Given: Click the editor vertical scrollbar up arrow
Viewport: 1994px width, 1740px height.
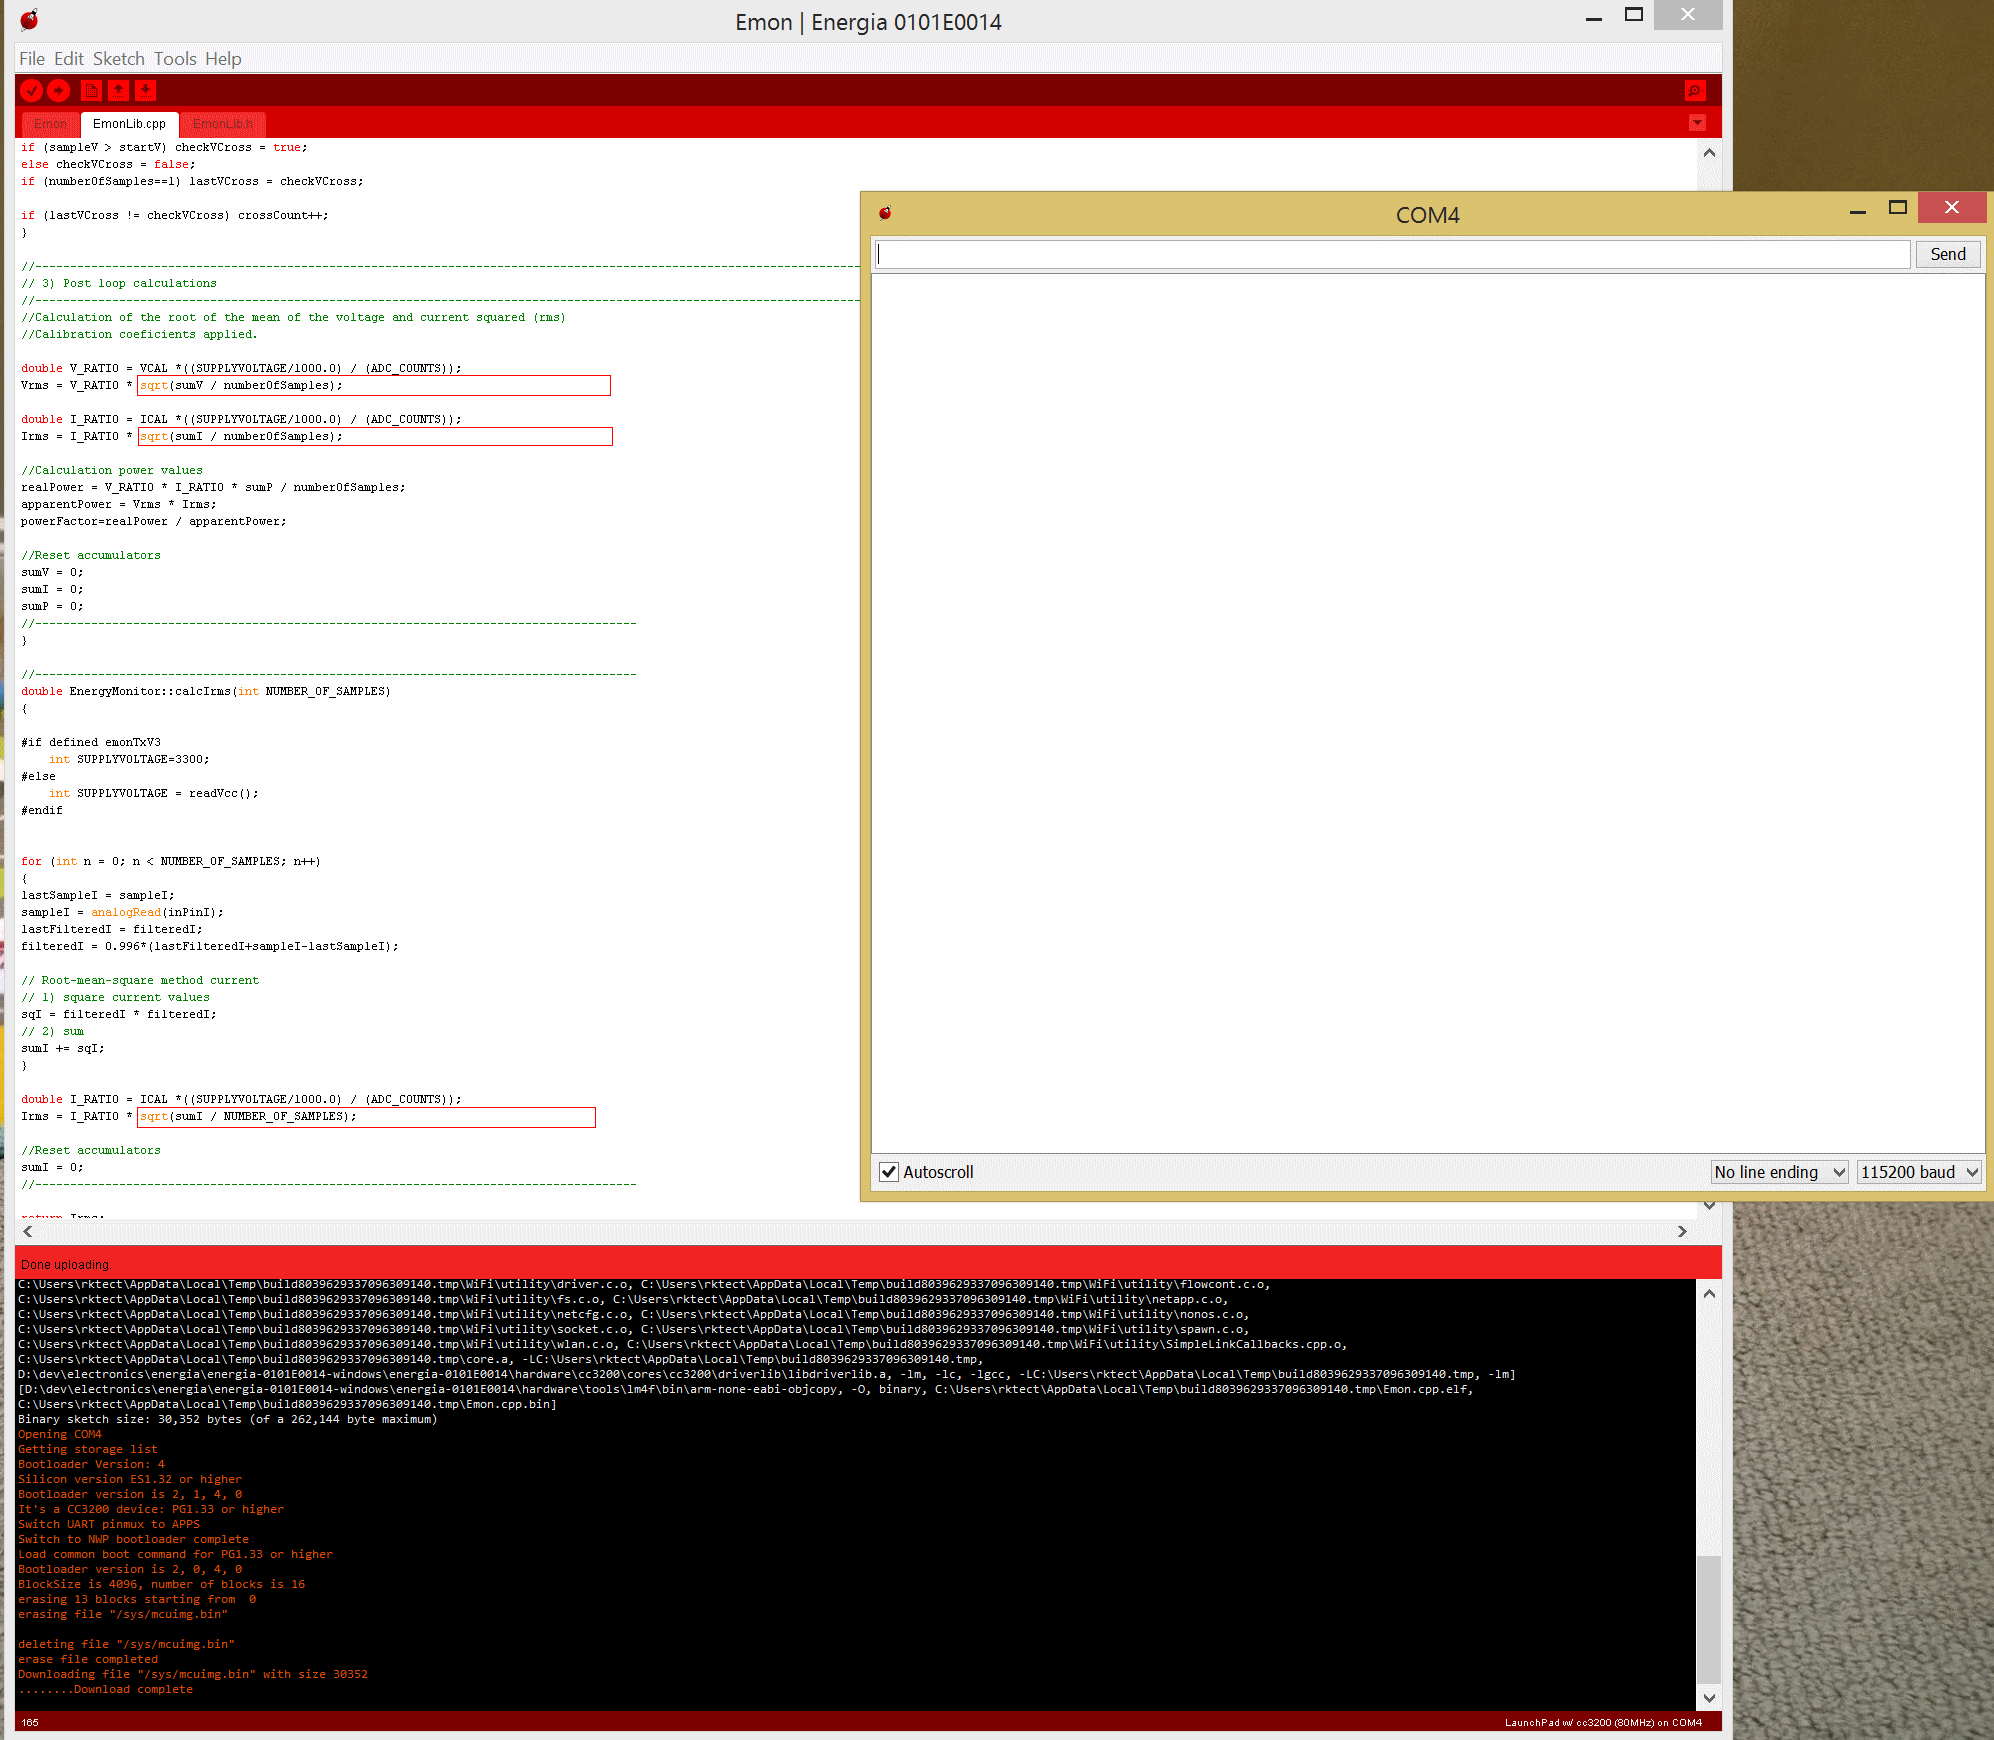Looking at the screenshot, I should (1709, 153).
